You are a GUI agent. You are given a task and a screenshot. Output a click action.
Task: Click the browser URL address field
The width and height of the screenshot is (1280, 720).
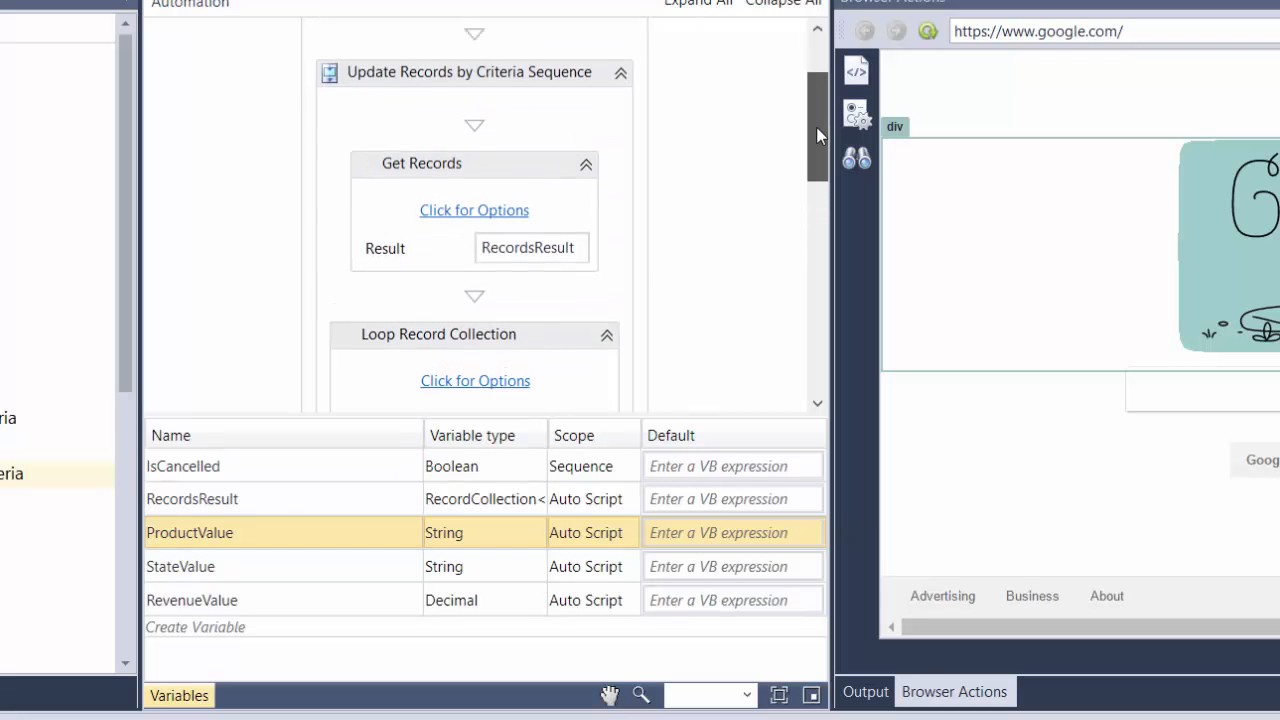click(x=1114, y=31)
